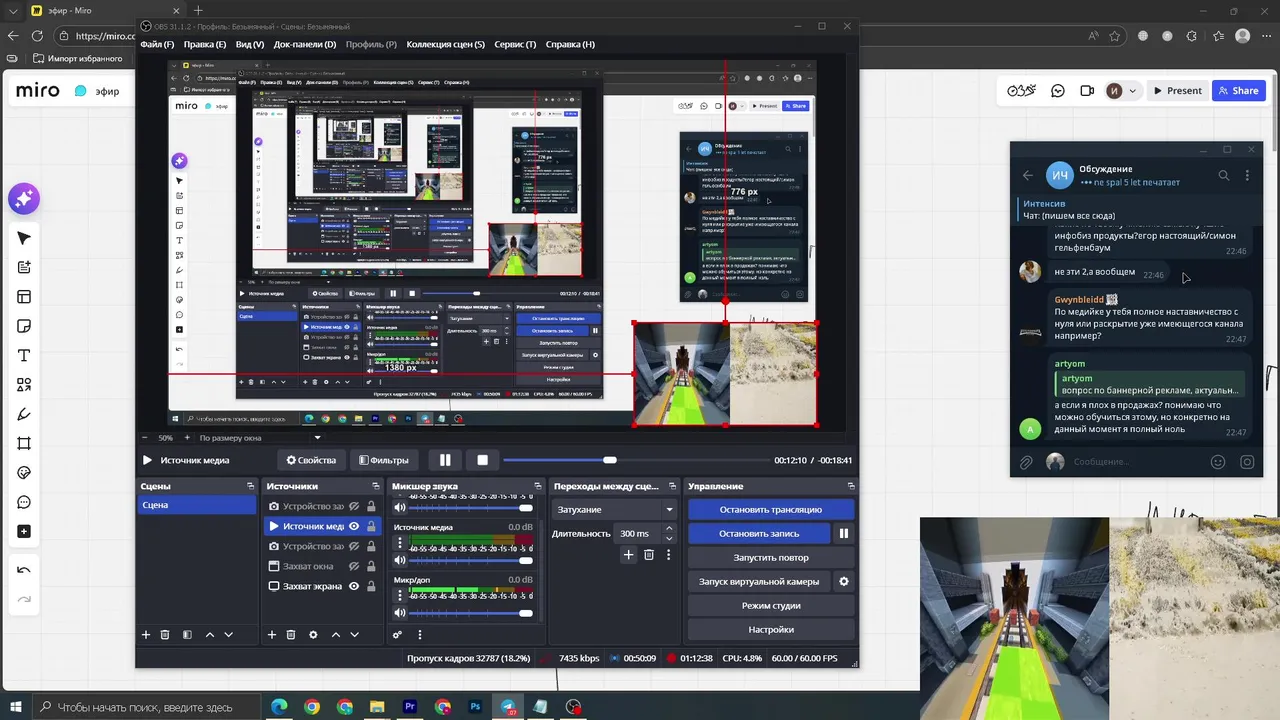Viewport: 1280px width, 720px height.
Task: Click Режим студии button
Action: 771,606
